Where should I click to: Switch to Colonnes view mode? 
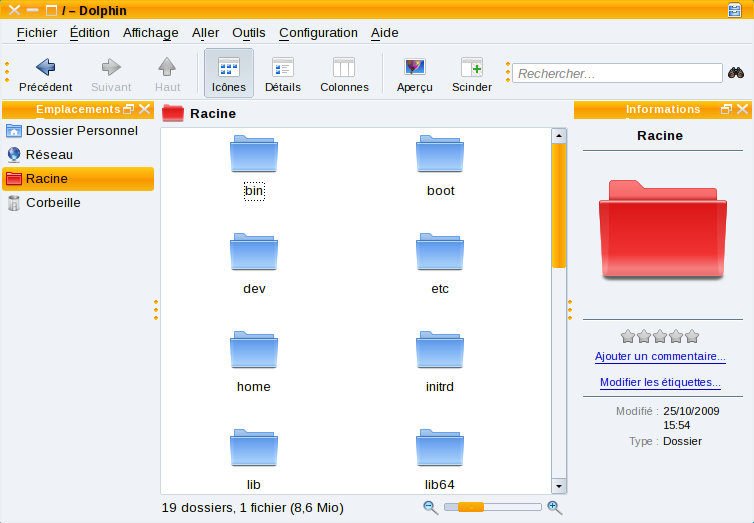344,75
